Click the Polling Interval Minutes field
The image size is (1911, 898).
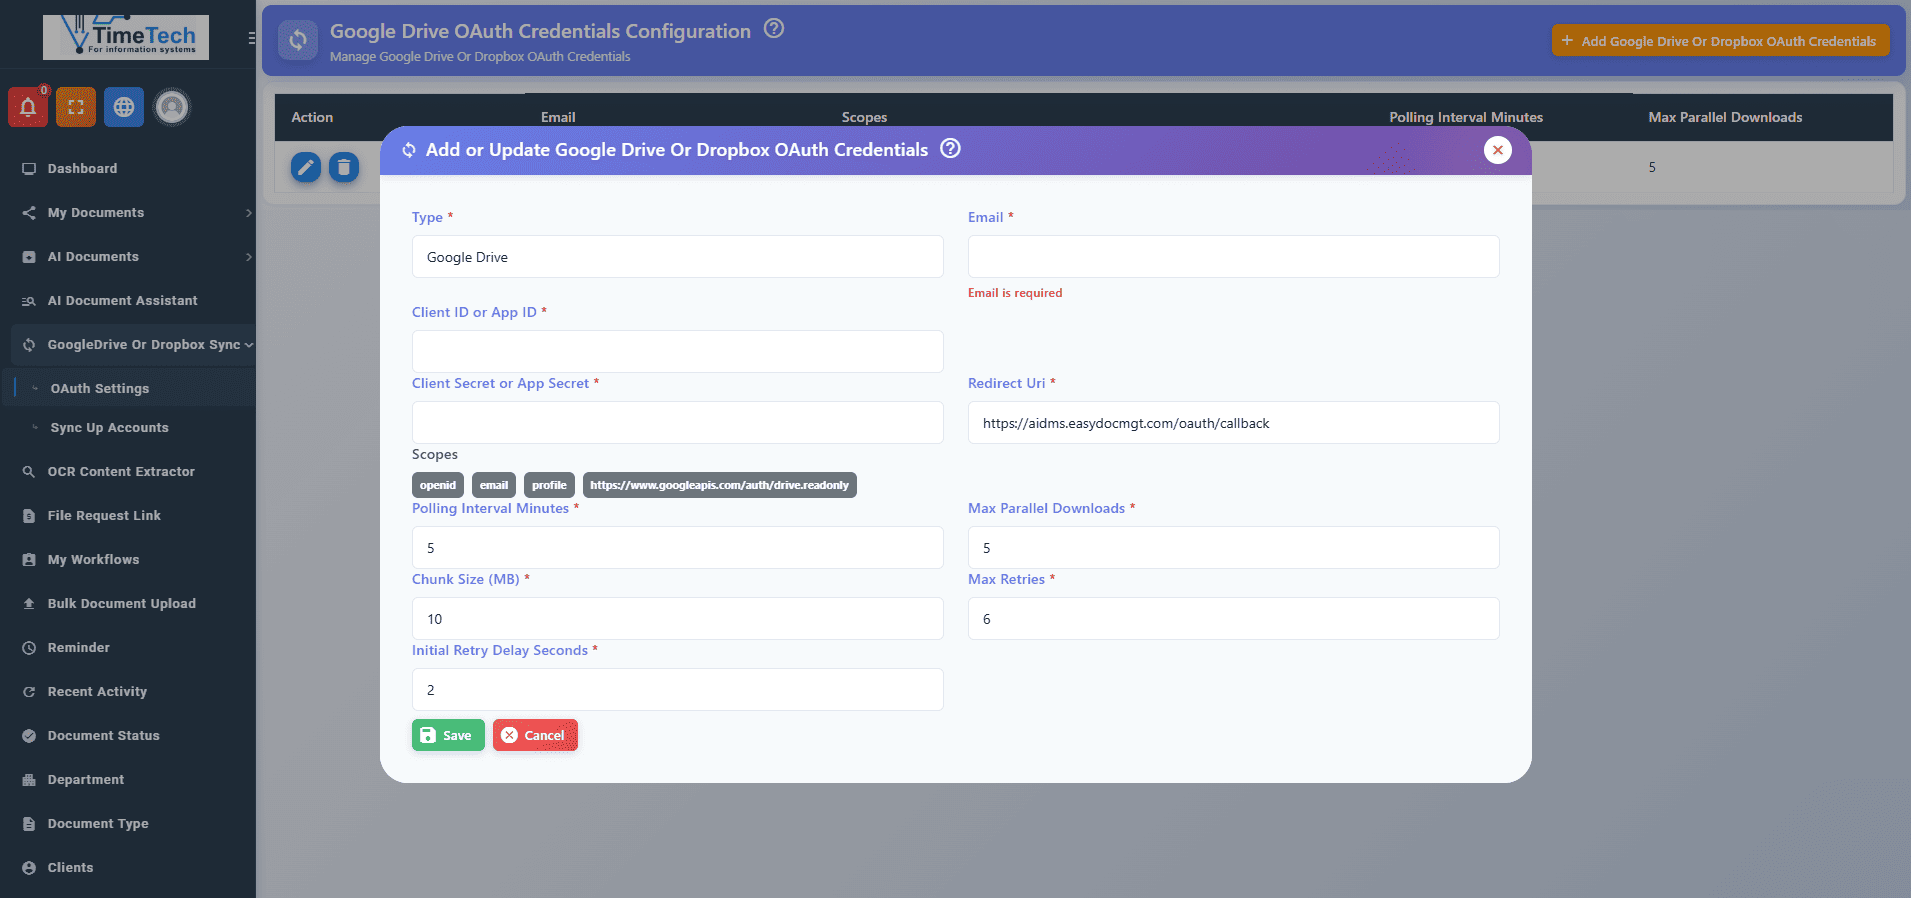[x=677, y=548]
